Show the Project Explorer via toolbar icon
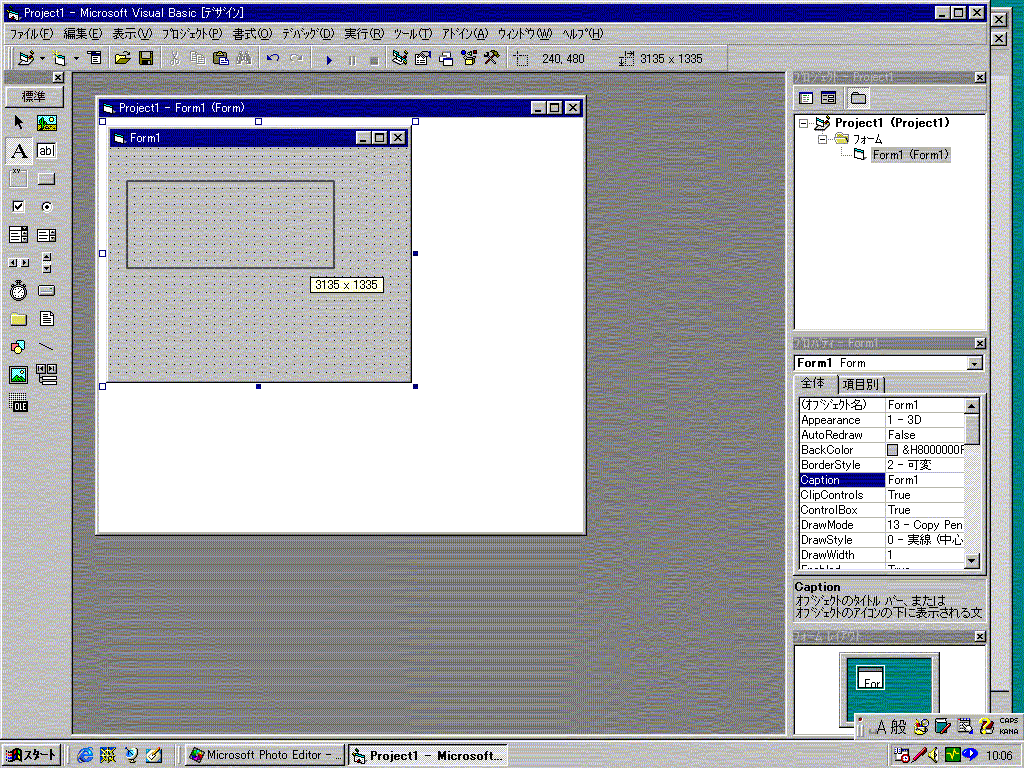 click(400, 59)
